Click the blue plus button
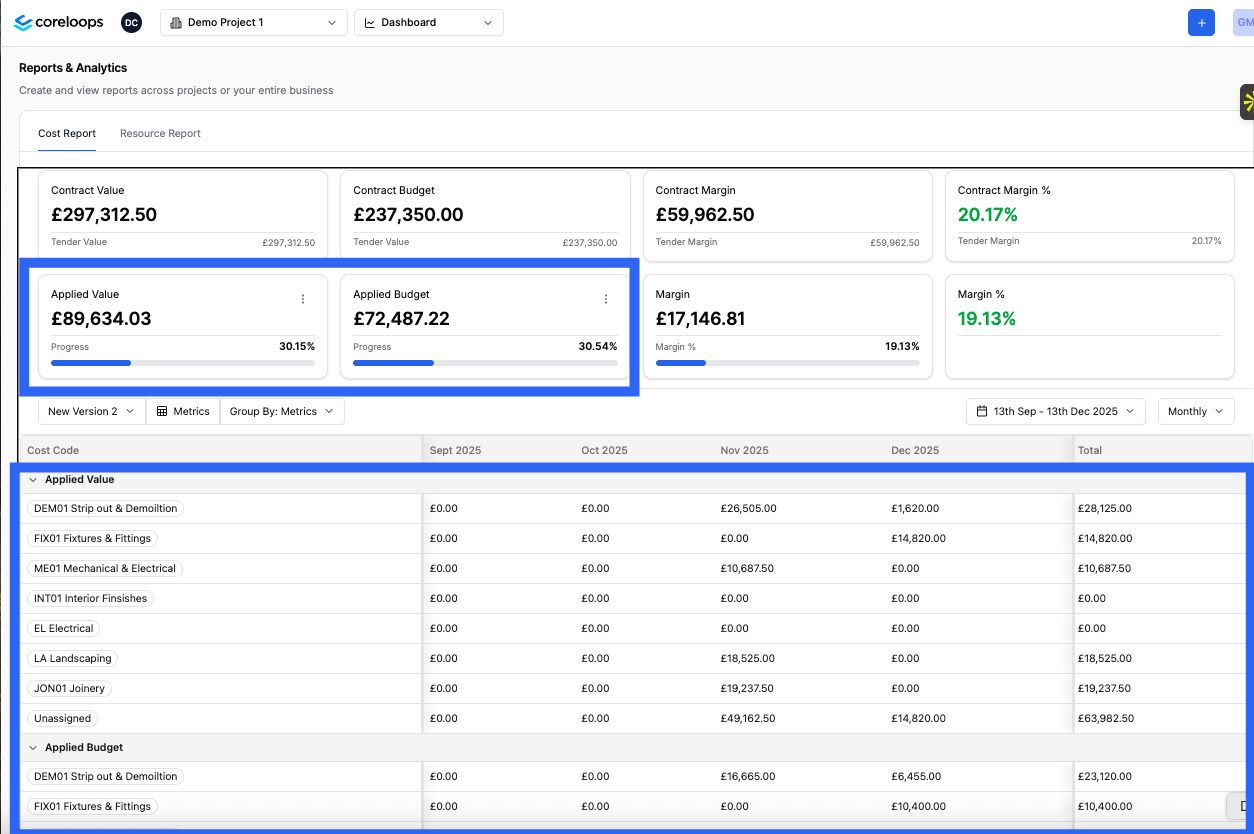This screenshot has height=834, width=1254. tap(1201, 22)
